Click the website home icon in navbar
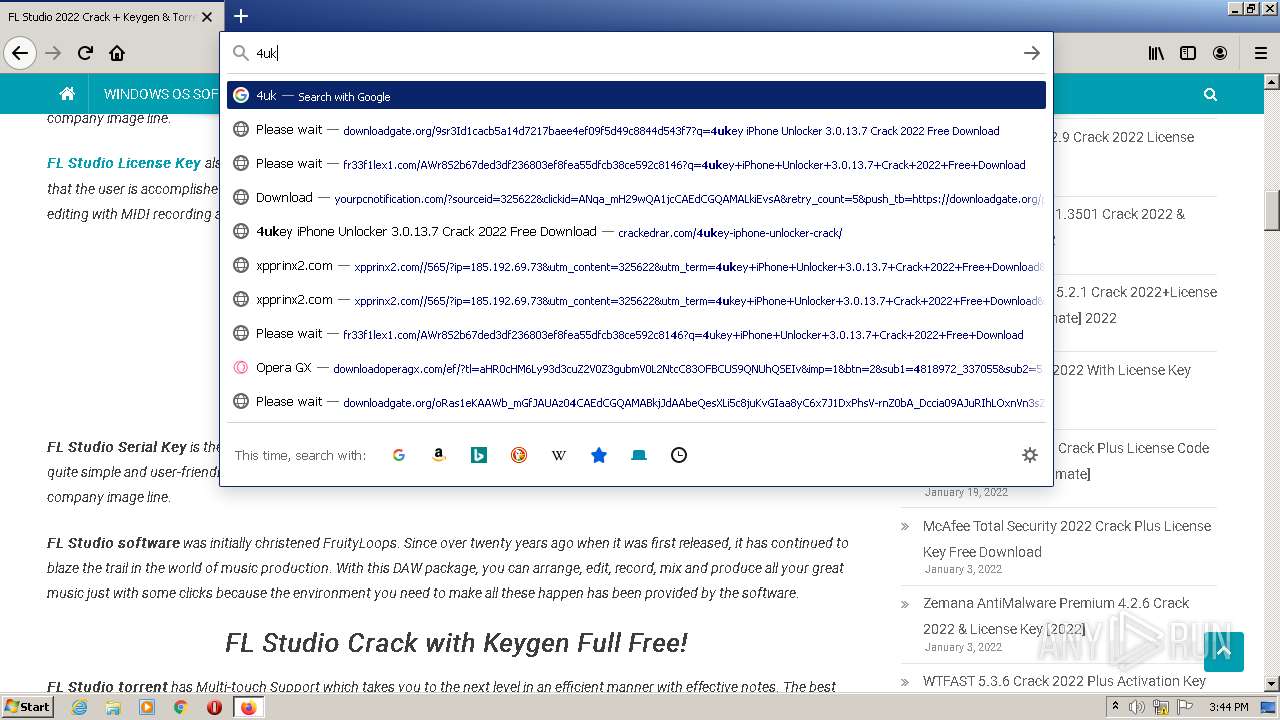This screenshot has height=720, width=1280. (67, 94)
